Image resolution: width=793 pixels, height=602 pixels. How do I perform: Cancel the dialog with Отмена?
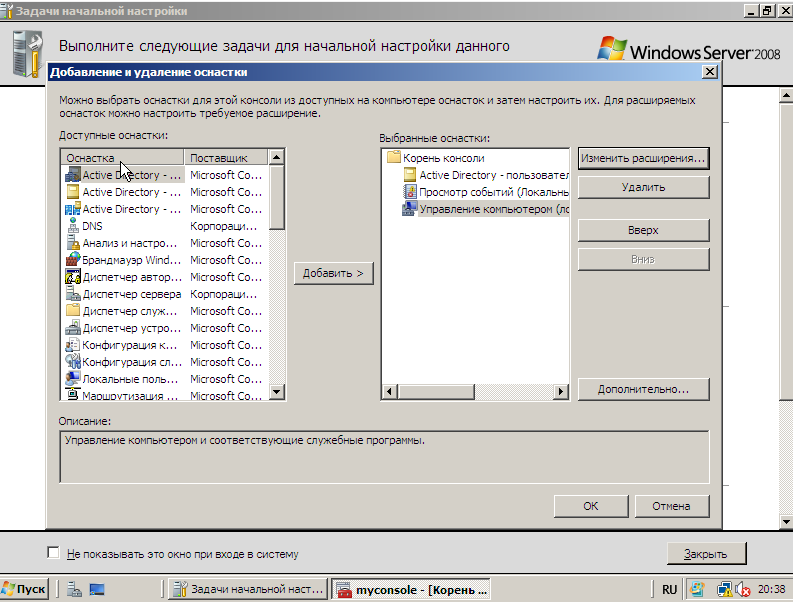(x=672, y=506)
